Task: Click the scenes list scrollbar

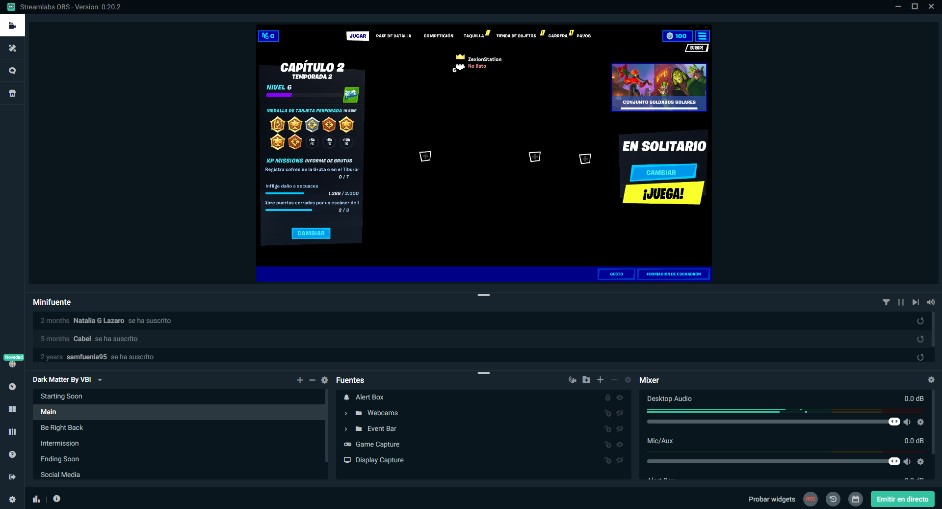Action: pyautogui.click(x=326, y=427)
